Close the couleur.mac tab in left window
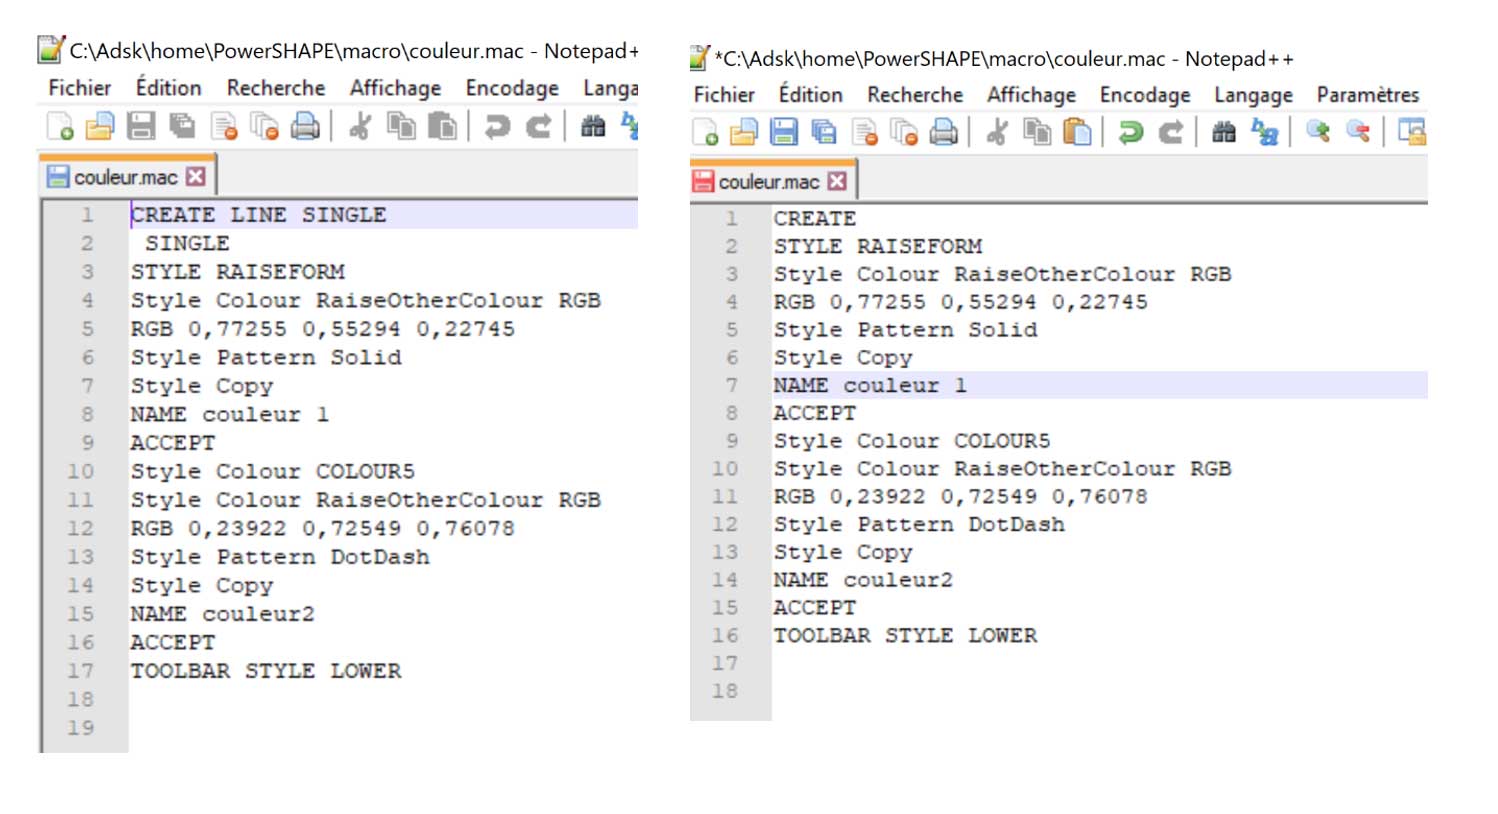 [196, 177]
